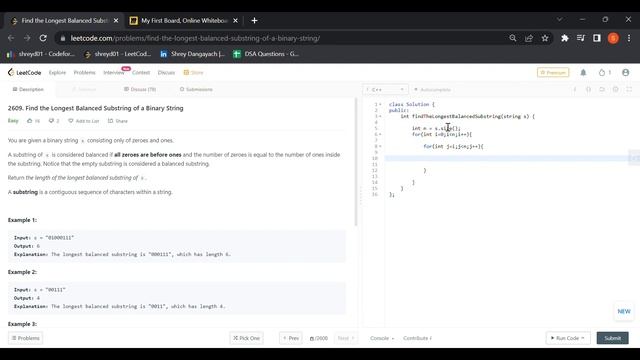Screen dimensions: 640x360
Task: Click the curly braces format icon
Action: pyautogui.click(x=588, y=89)
